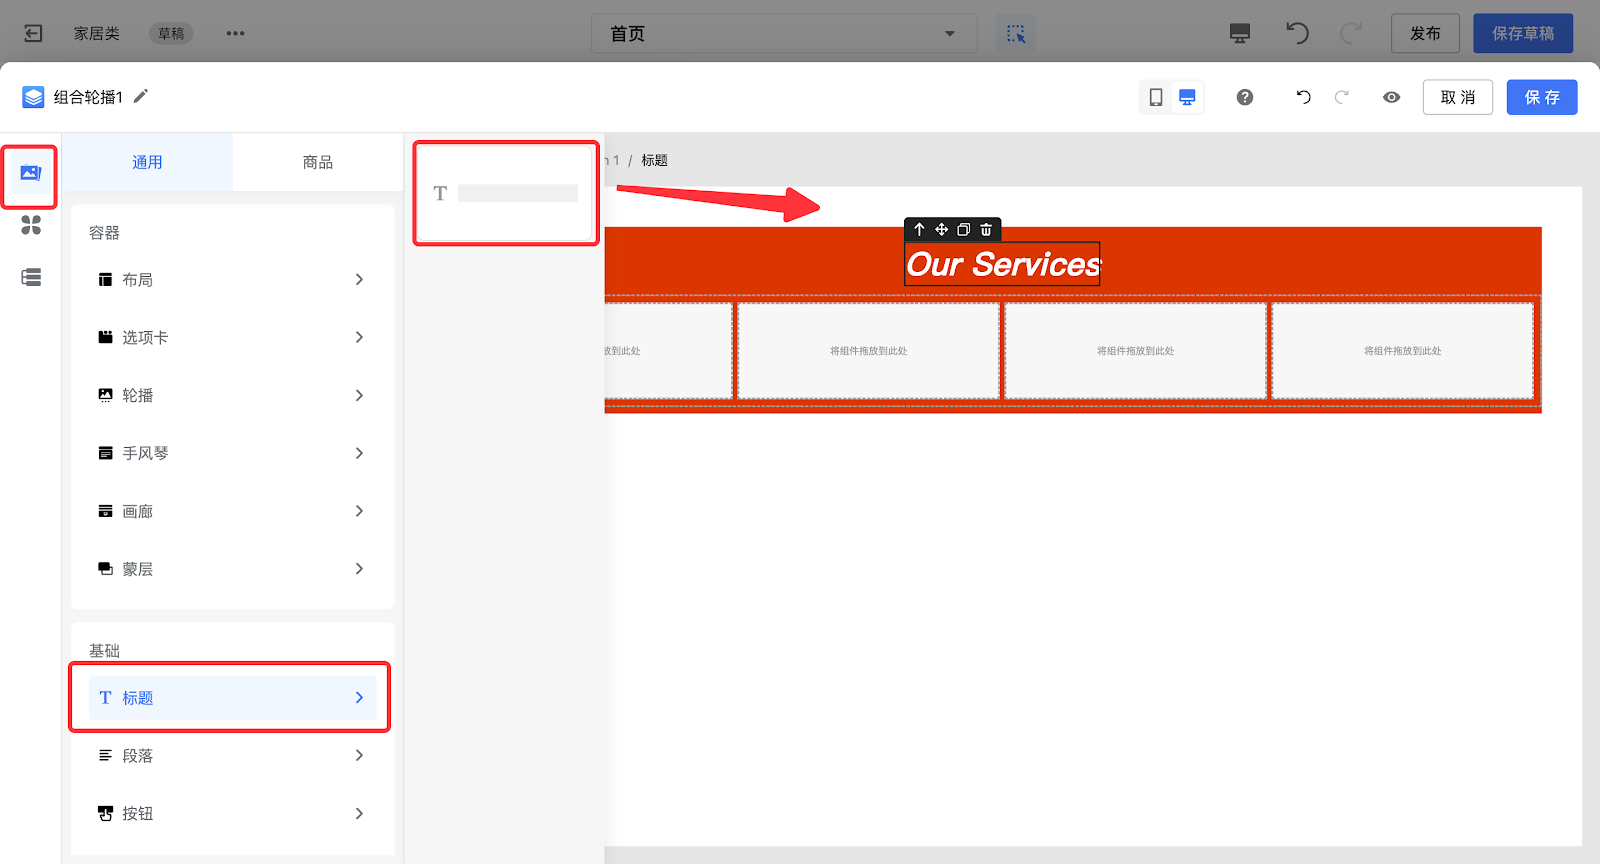Click the move handle on heading toolbar

pos(941,230)
